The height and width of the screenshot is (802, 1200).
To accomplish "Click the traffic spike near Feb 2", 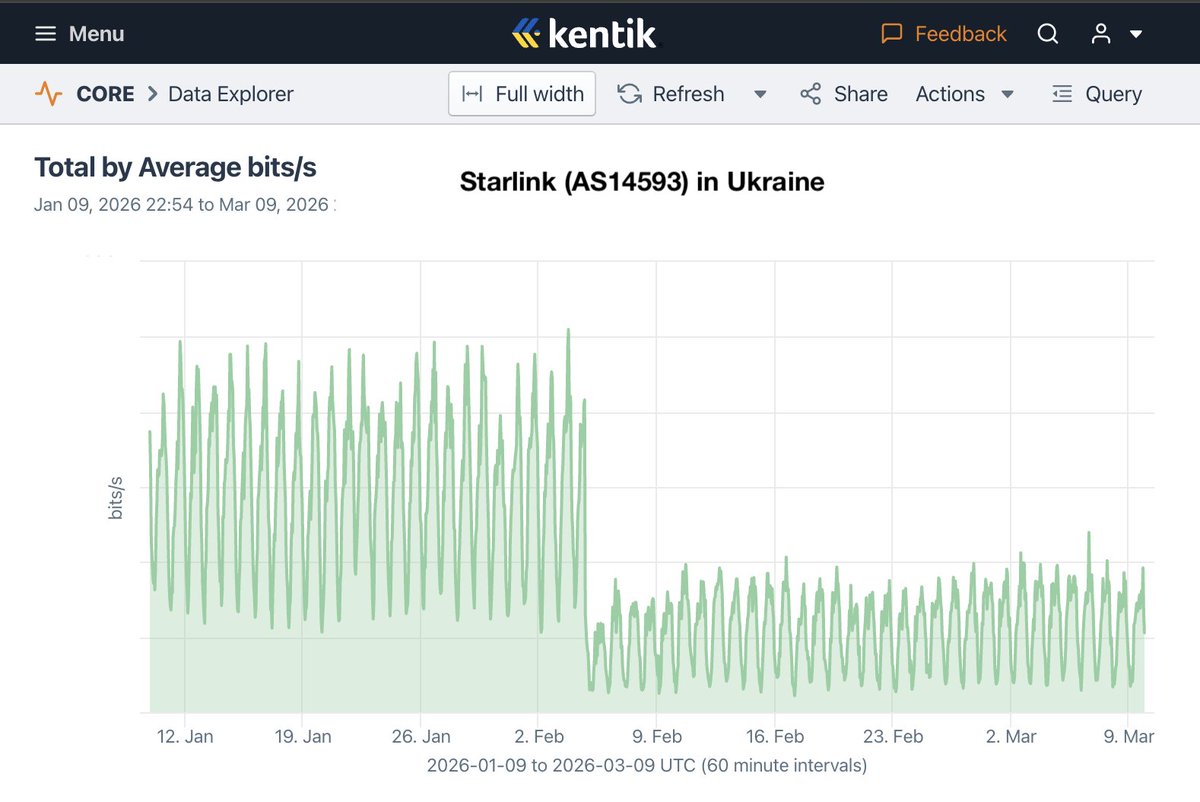I will [568, 330].
